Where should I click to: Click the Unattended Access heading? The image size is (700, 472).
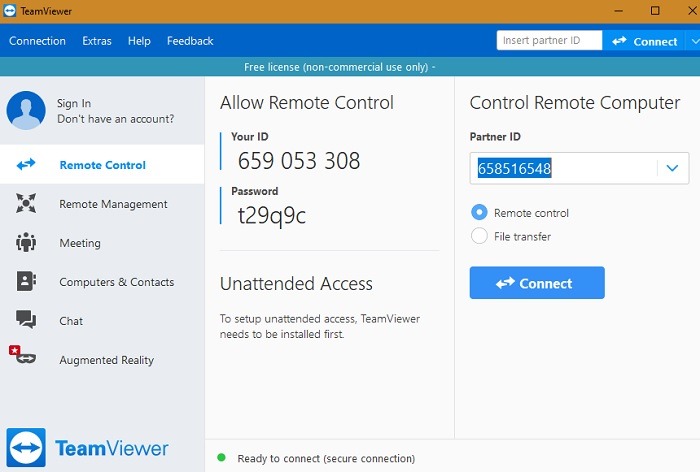click(296, 284)
